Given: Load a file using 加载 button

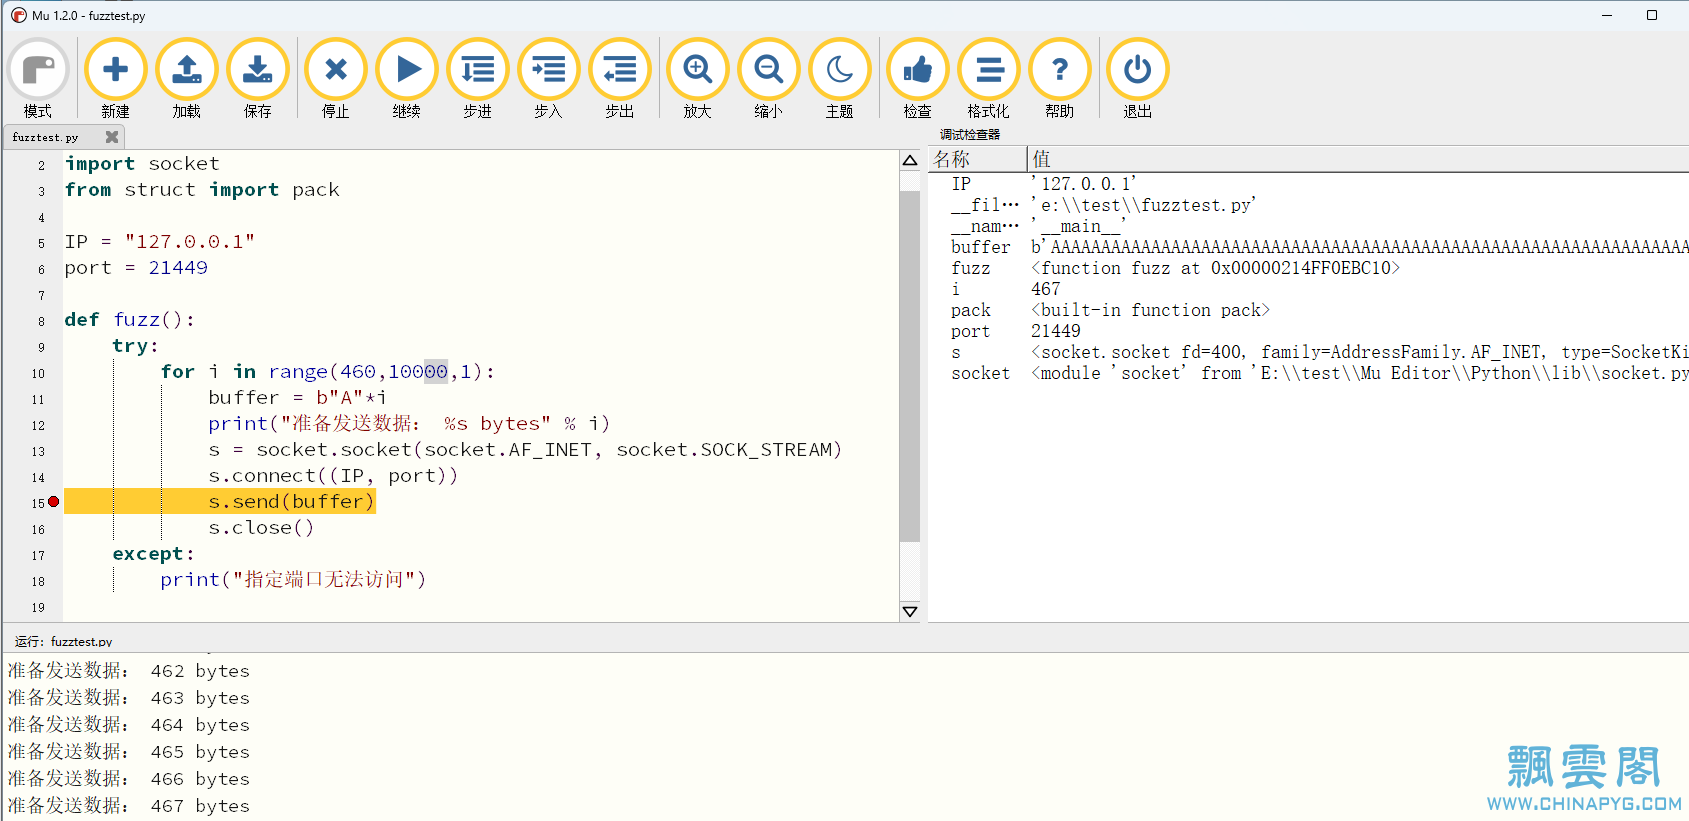Looking at the screenshot, I should tap(187, 78).
